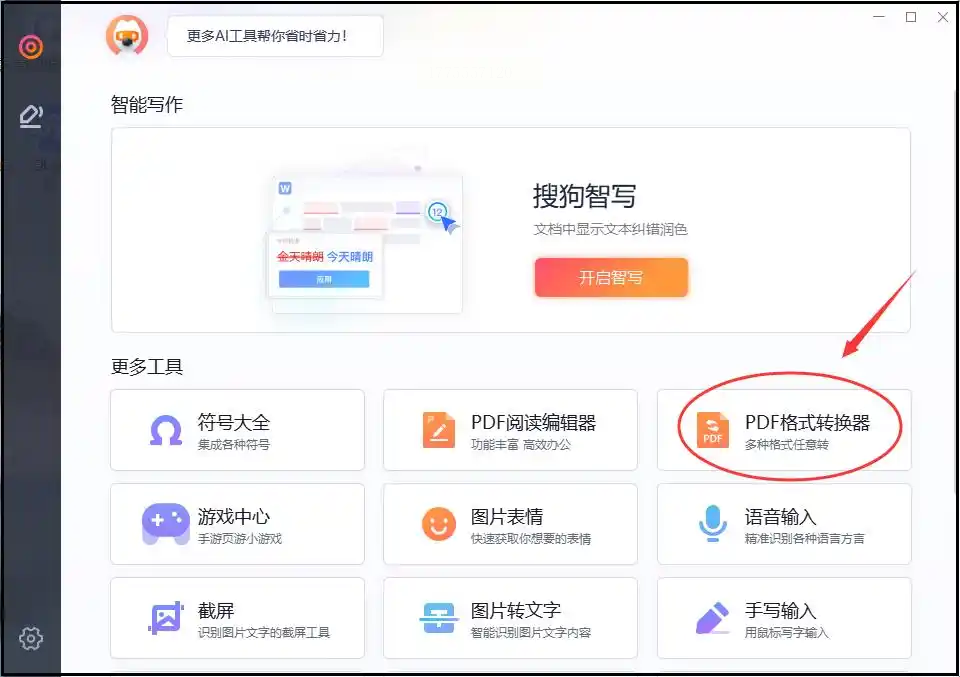Click the 更多工具 section heading
Viewport: 960px width, 677px height.
click(x=147, y=366)
